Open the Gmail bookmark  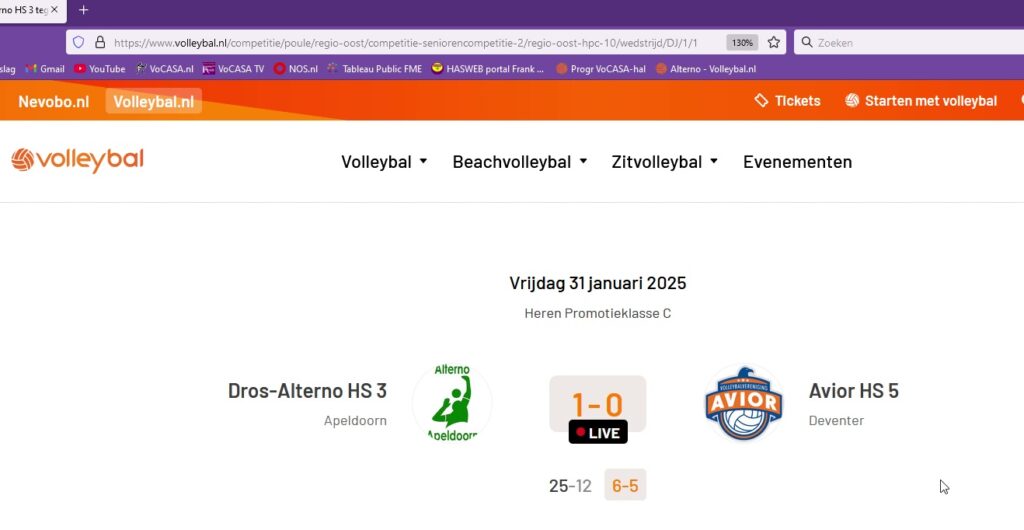[45, 69]
